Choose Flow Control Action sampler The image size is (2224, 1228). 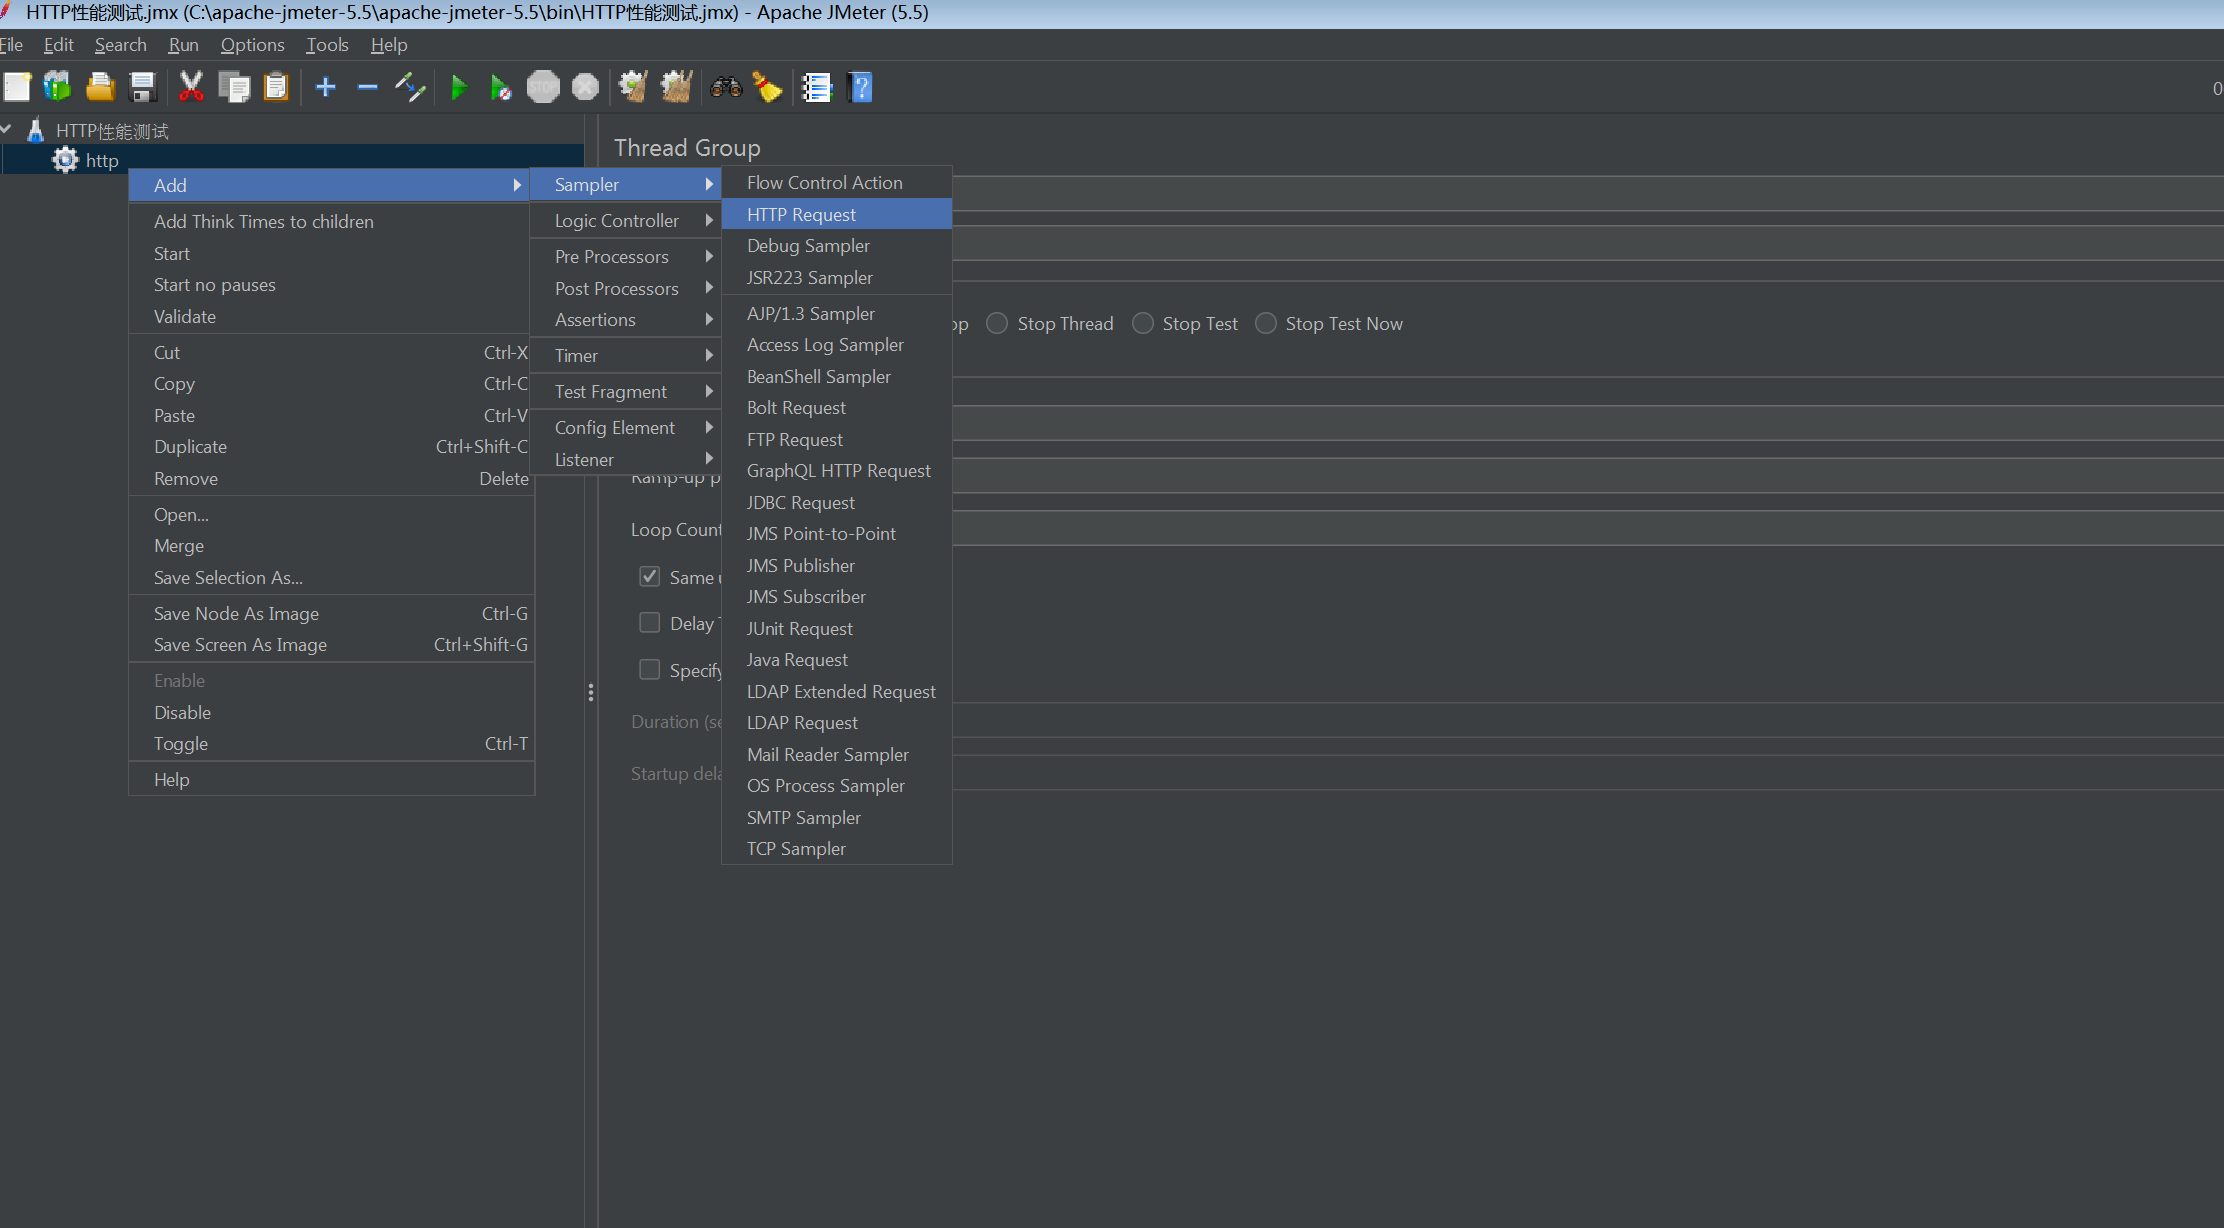coord(837,182)
